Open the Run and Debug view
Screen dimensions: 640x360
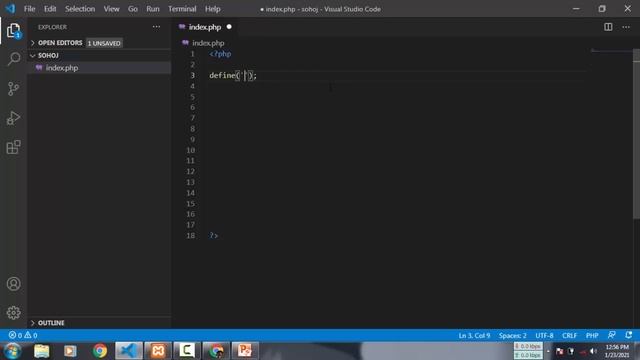coord(13,118)
